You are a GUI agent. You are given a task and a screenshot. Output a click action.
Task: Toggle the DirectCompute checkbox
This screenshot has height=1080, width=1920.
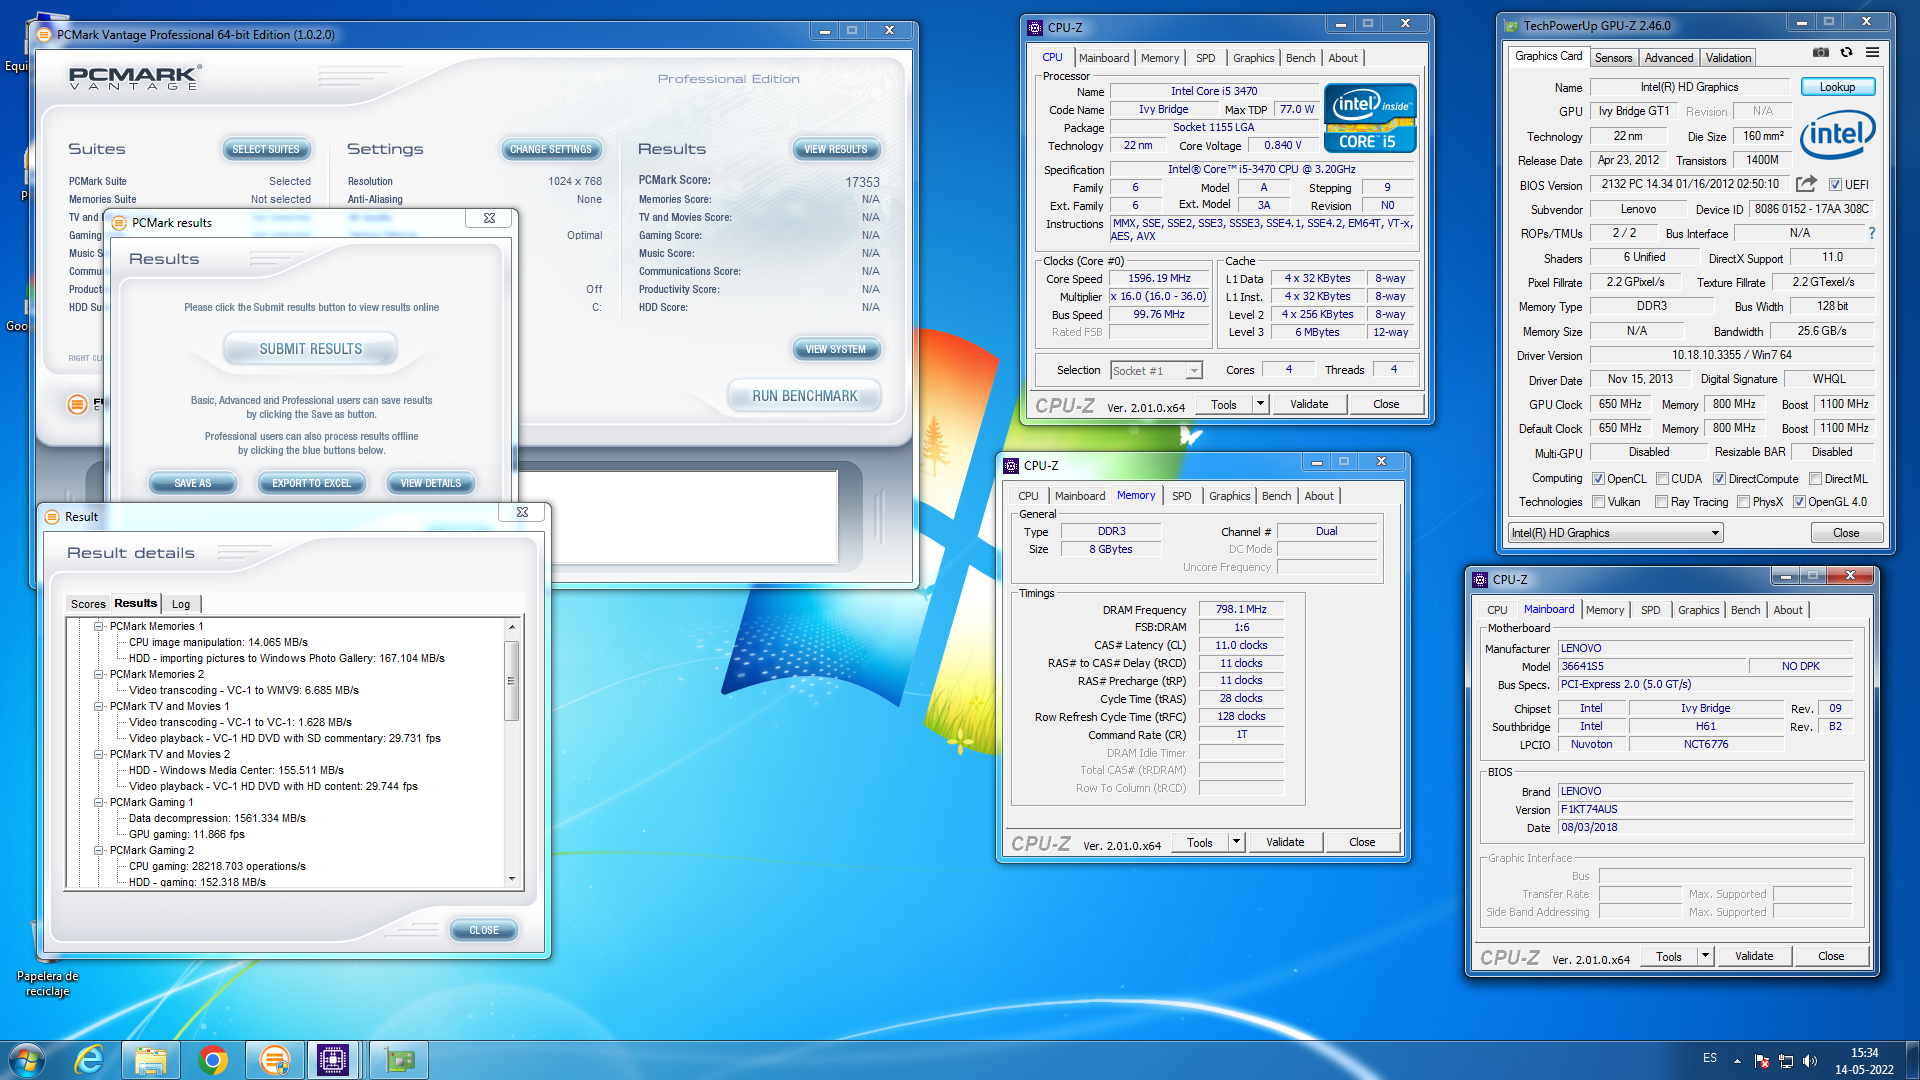(1719, 479)
